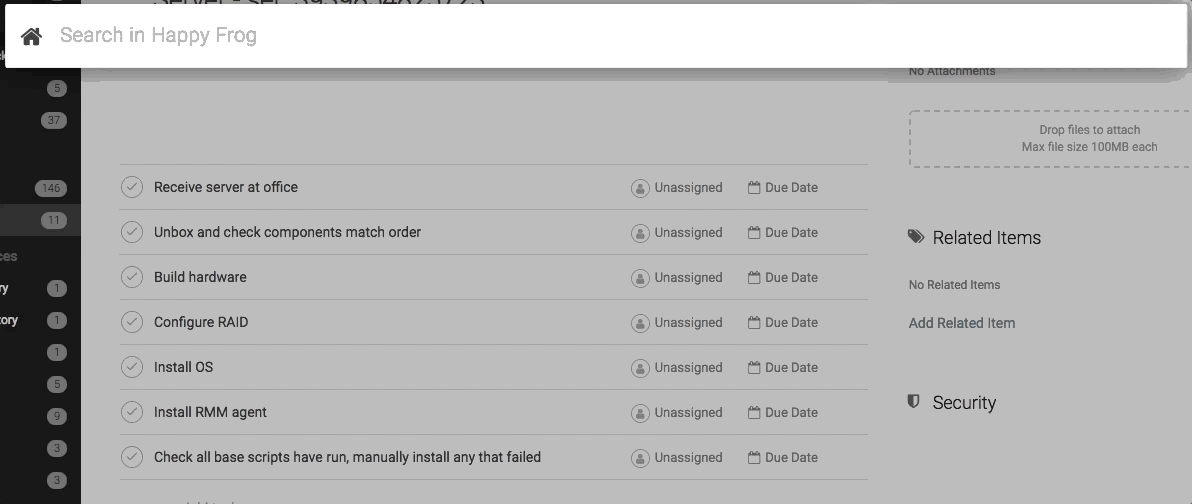1192x504 pixels.
Task: Click avatar icon beside Install OS Unassigned
Action: pyautogui.click(x=640, y=368)
